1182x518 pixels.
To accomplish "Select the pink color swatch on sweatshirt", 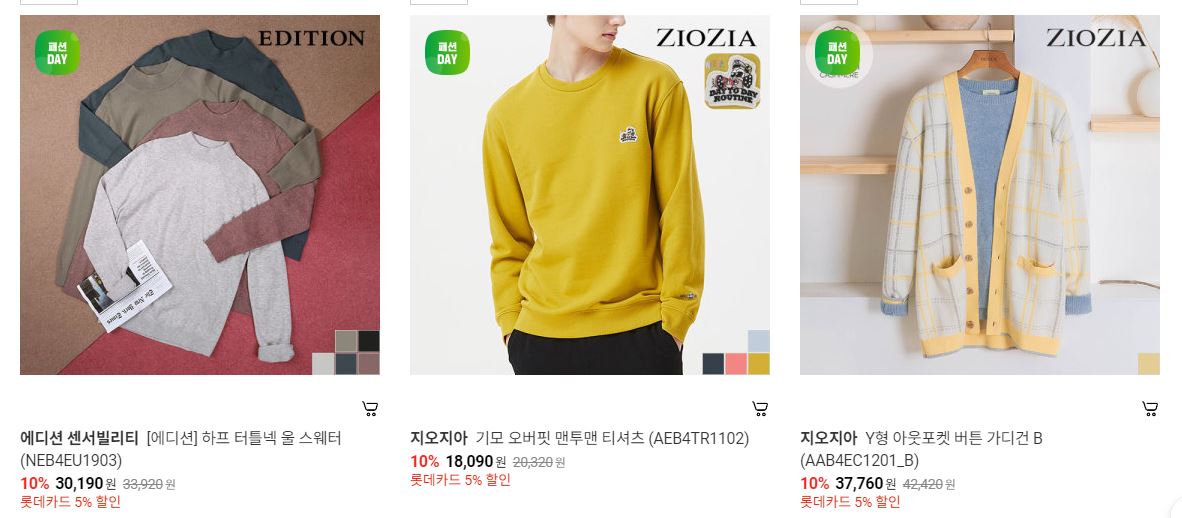I will click(x=736, y=364).
